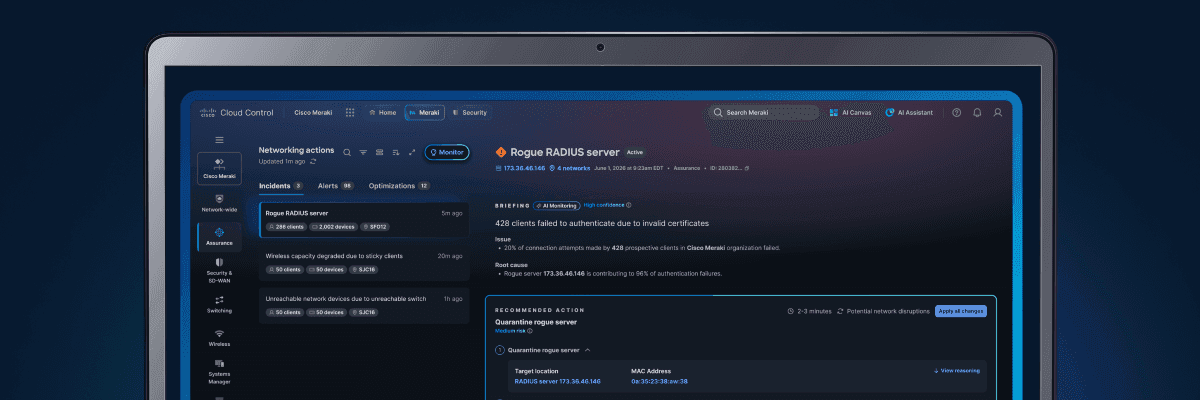Open AI Assistant
Viewport: 1200px width, 400px height.
(909, 113)
